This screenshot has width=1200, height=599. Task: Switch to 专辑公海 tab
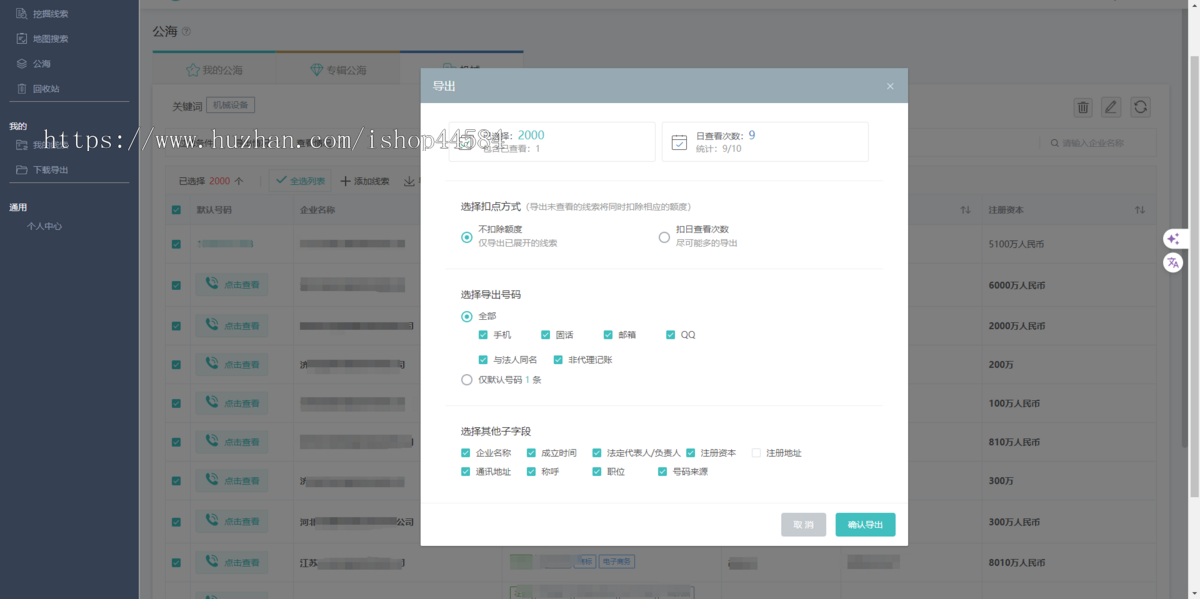[x=338, y=70]
